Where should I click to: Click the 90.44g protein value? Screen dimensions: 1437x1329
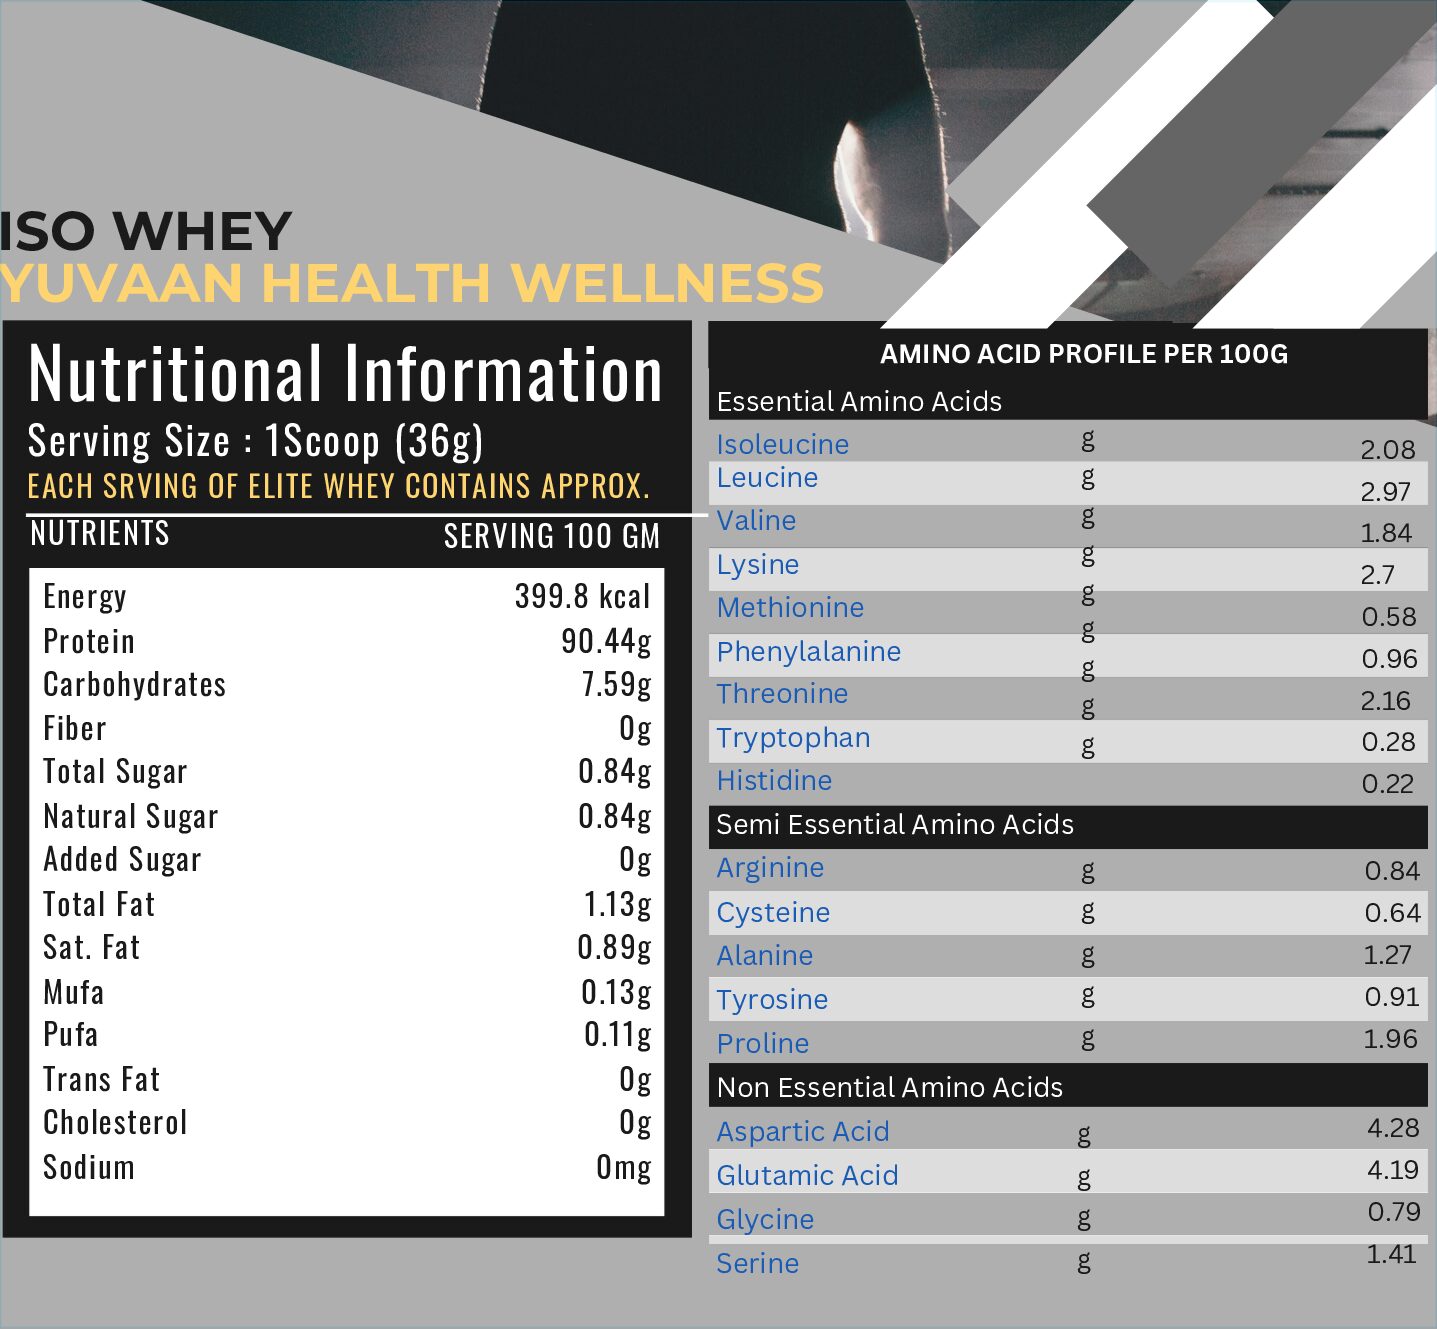click(607, 641)
